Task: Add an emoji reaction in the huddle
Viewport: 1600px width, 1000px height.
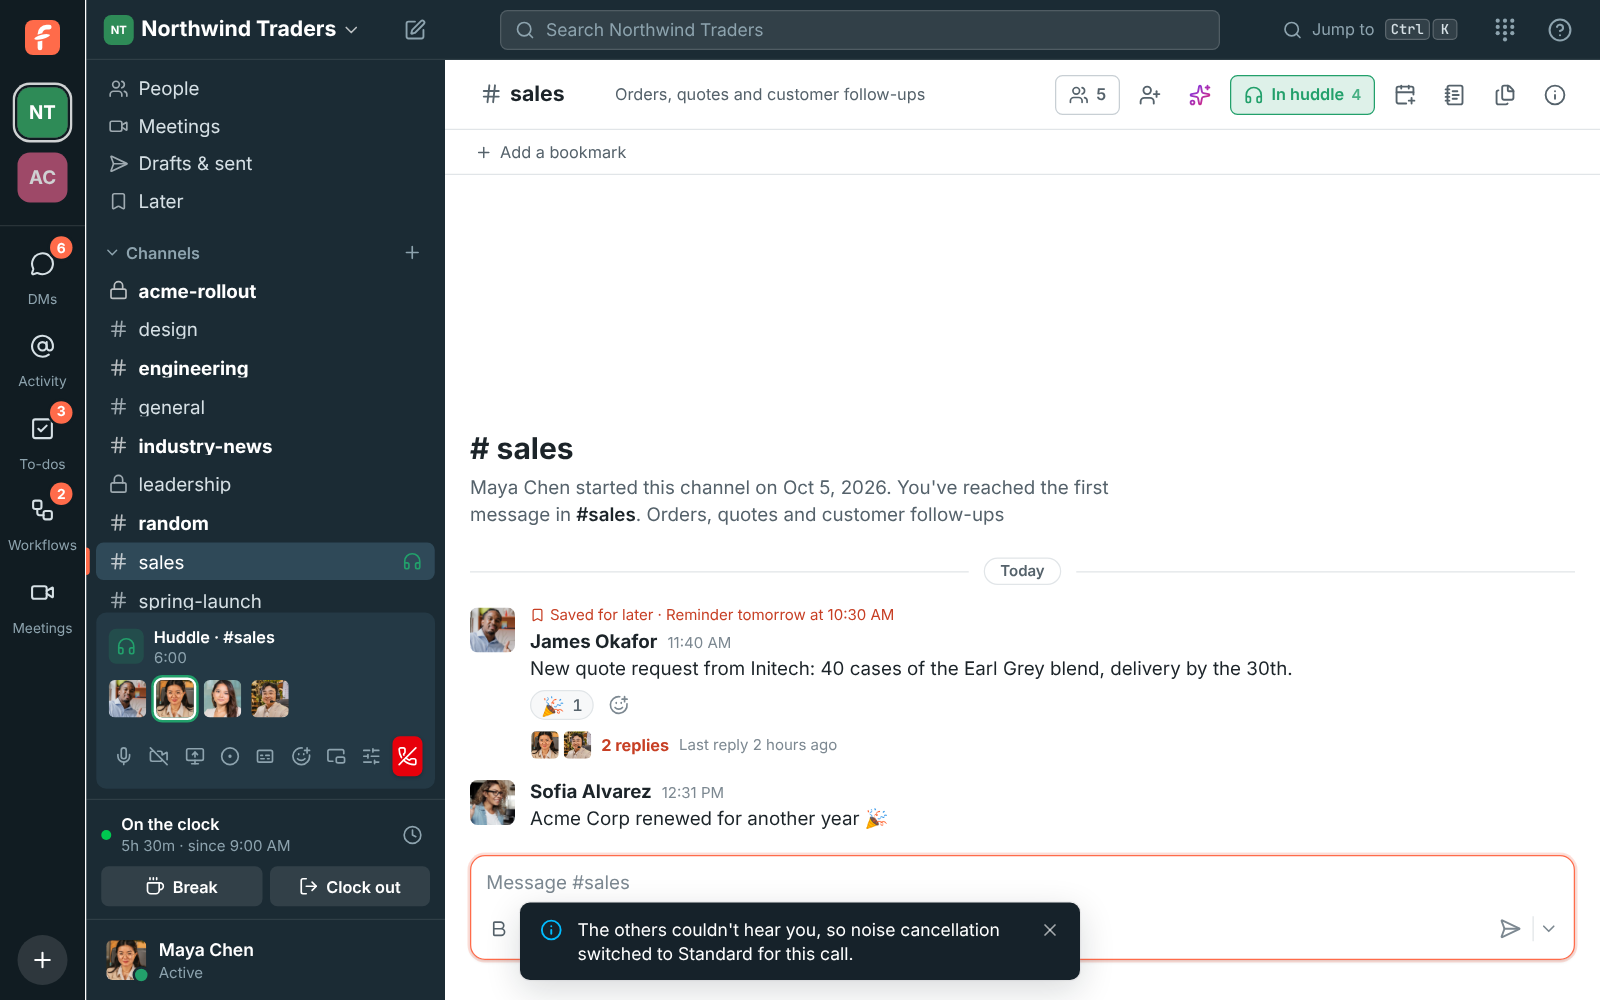Action: pos(301,757)
